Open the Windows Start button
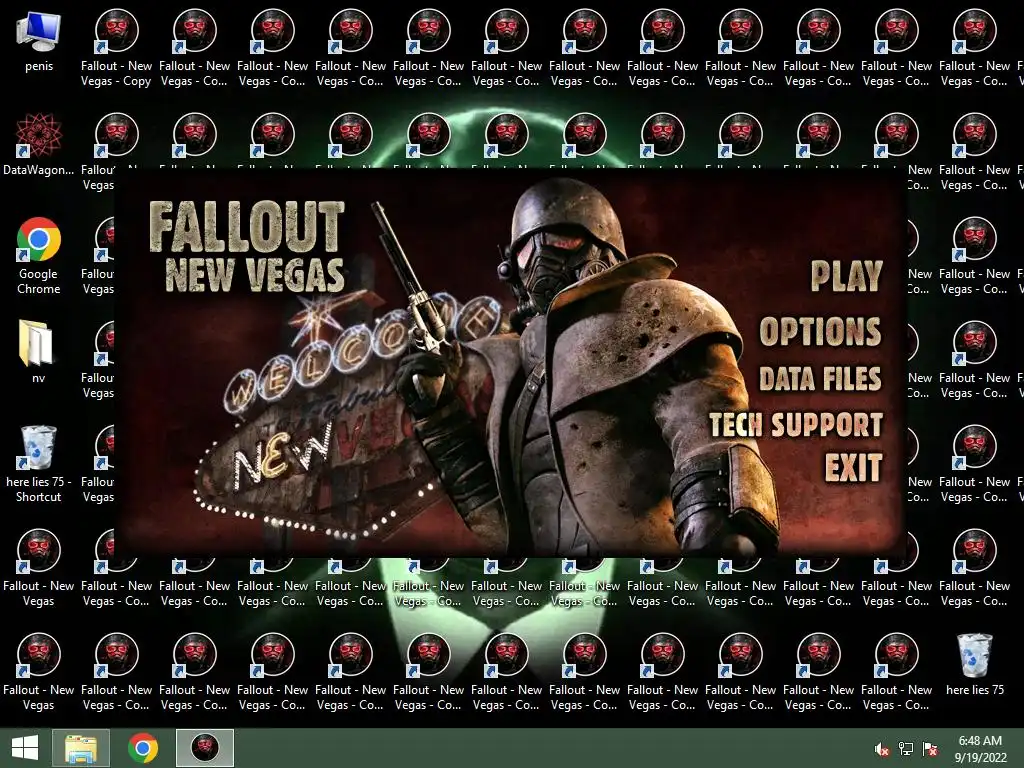The image size is (1024, 768). coord(25,748)
